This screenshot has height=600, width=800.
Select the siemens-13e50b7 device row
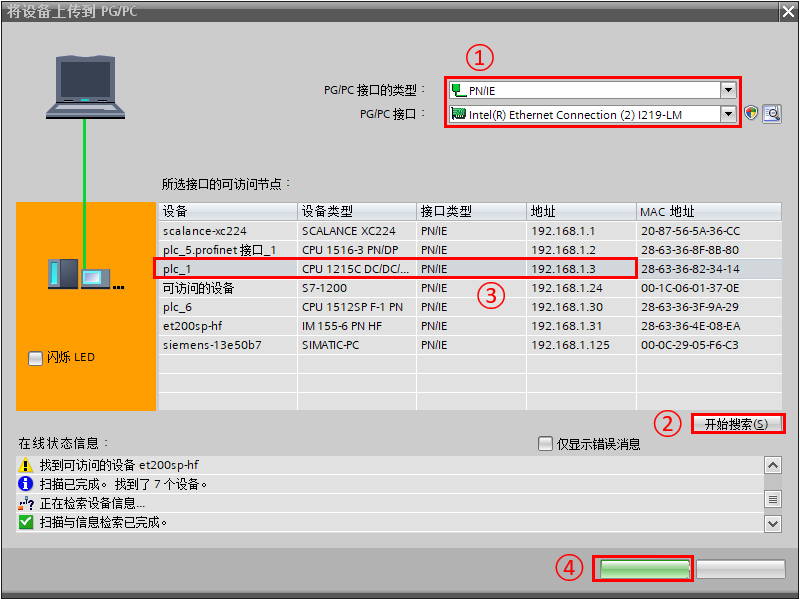pyautogui.click(x=470, y=345)
